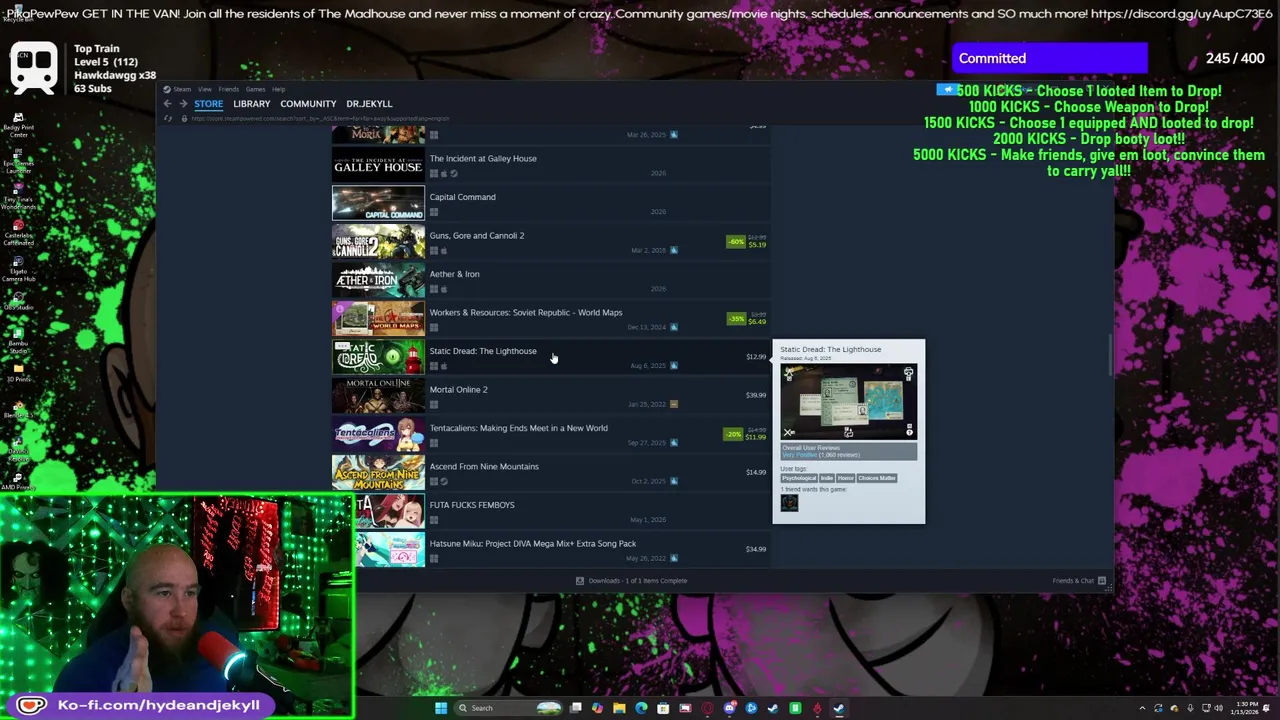Image resolution: width=1280 pixels, height=720 pixels.
Task: Click the Psychological user tag
Action: tap(799, 478)
